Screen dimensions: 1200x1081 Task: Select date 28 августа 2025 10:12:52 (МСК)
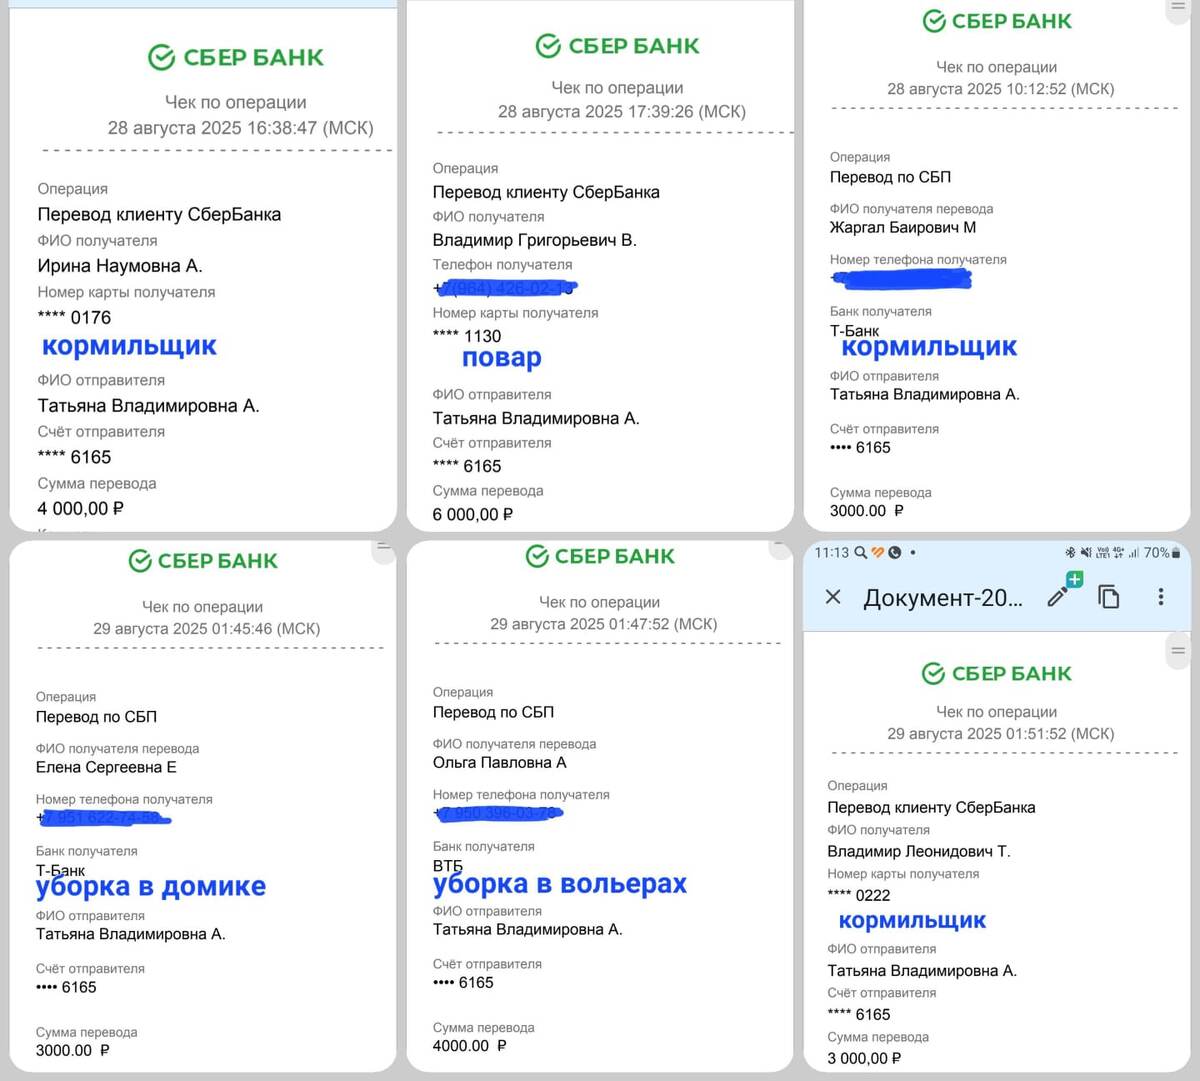point(1001,89)
